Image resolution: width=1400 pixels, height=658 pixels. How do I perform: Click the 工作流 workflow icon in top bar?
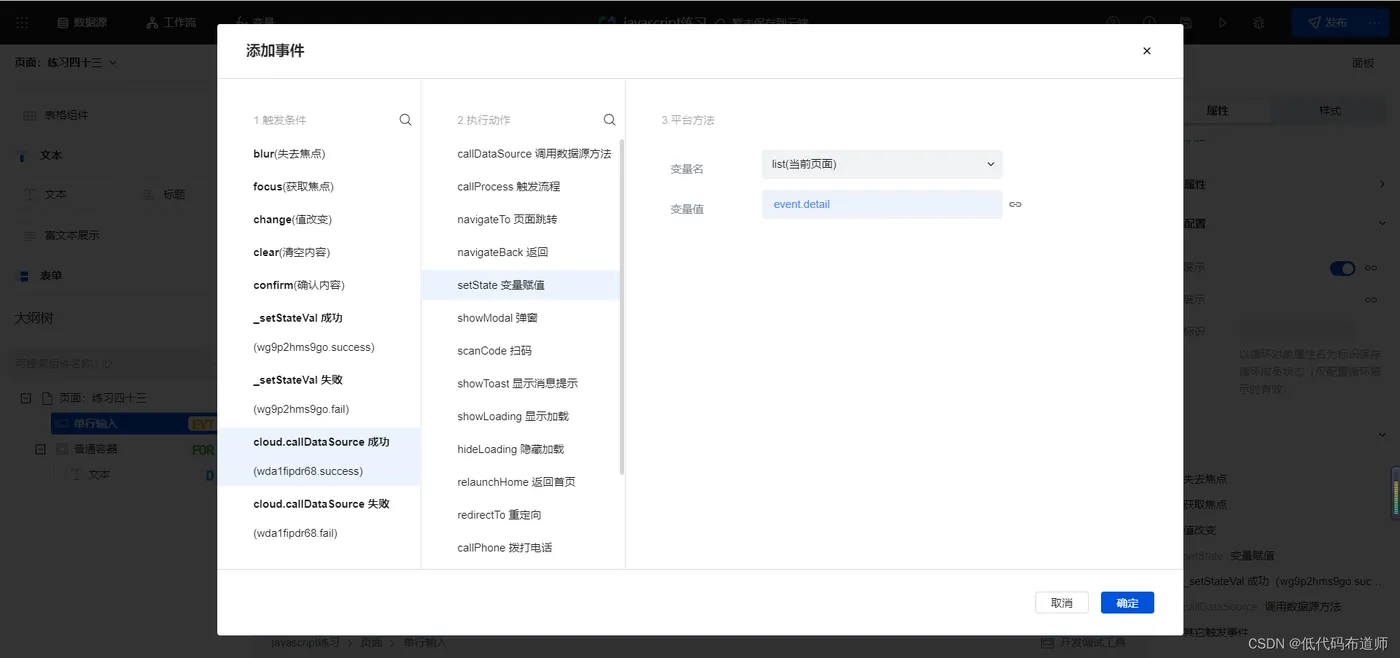click(x=152, y=22)
